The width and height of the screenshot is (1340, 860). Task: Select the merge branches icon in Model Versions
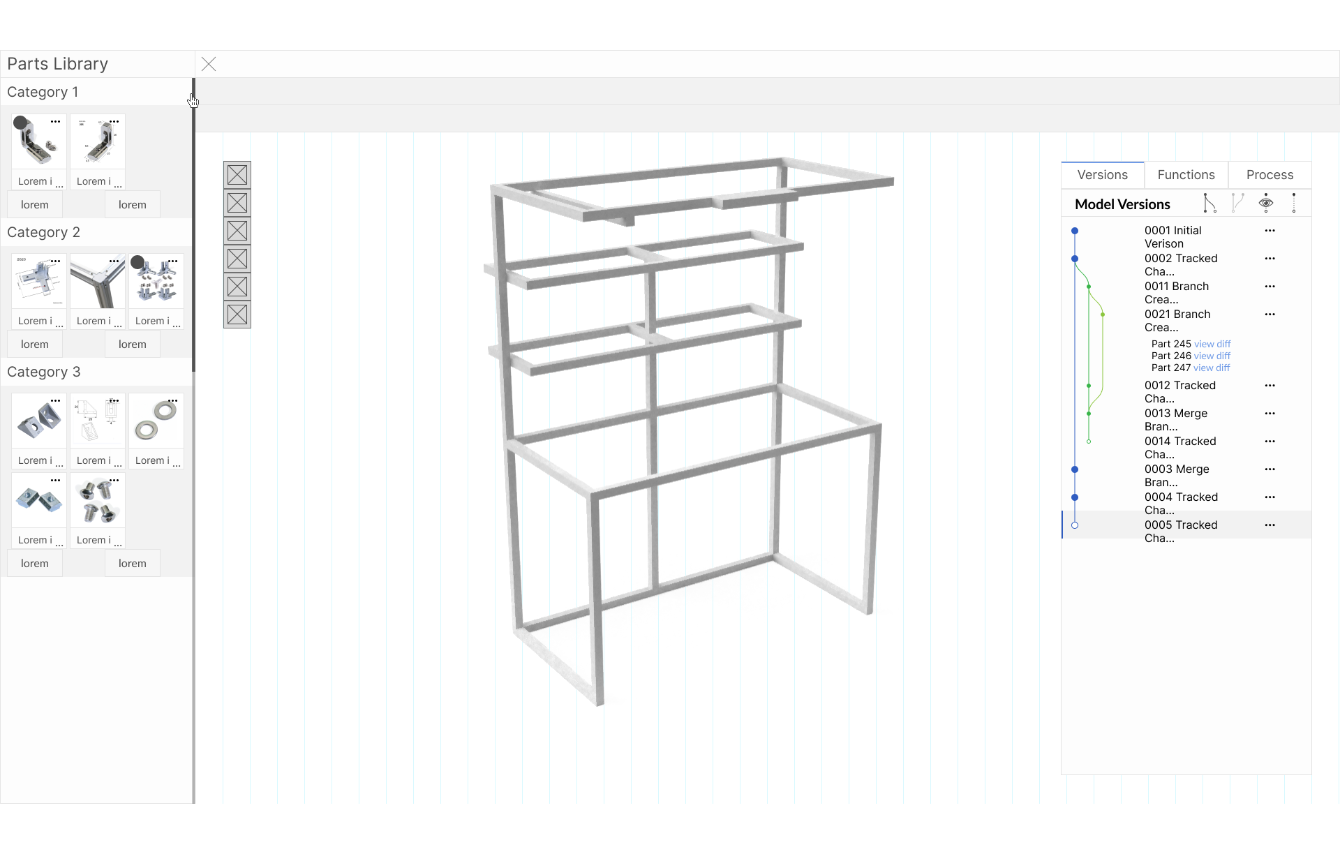[1237, 202]
